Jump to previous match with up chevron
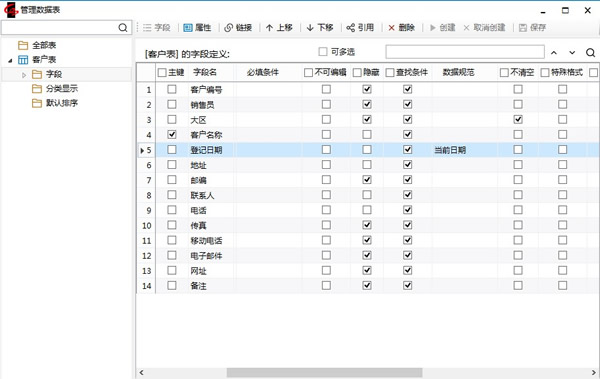 click(x=554, y=52)
